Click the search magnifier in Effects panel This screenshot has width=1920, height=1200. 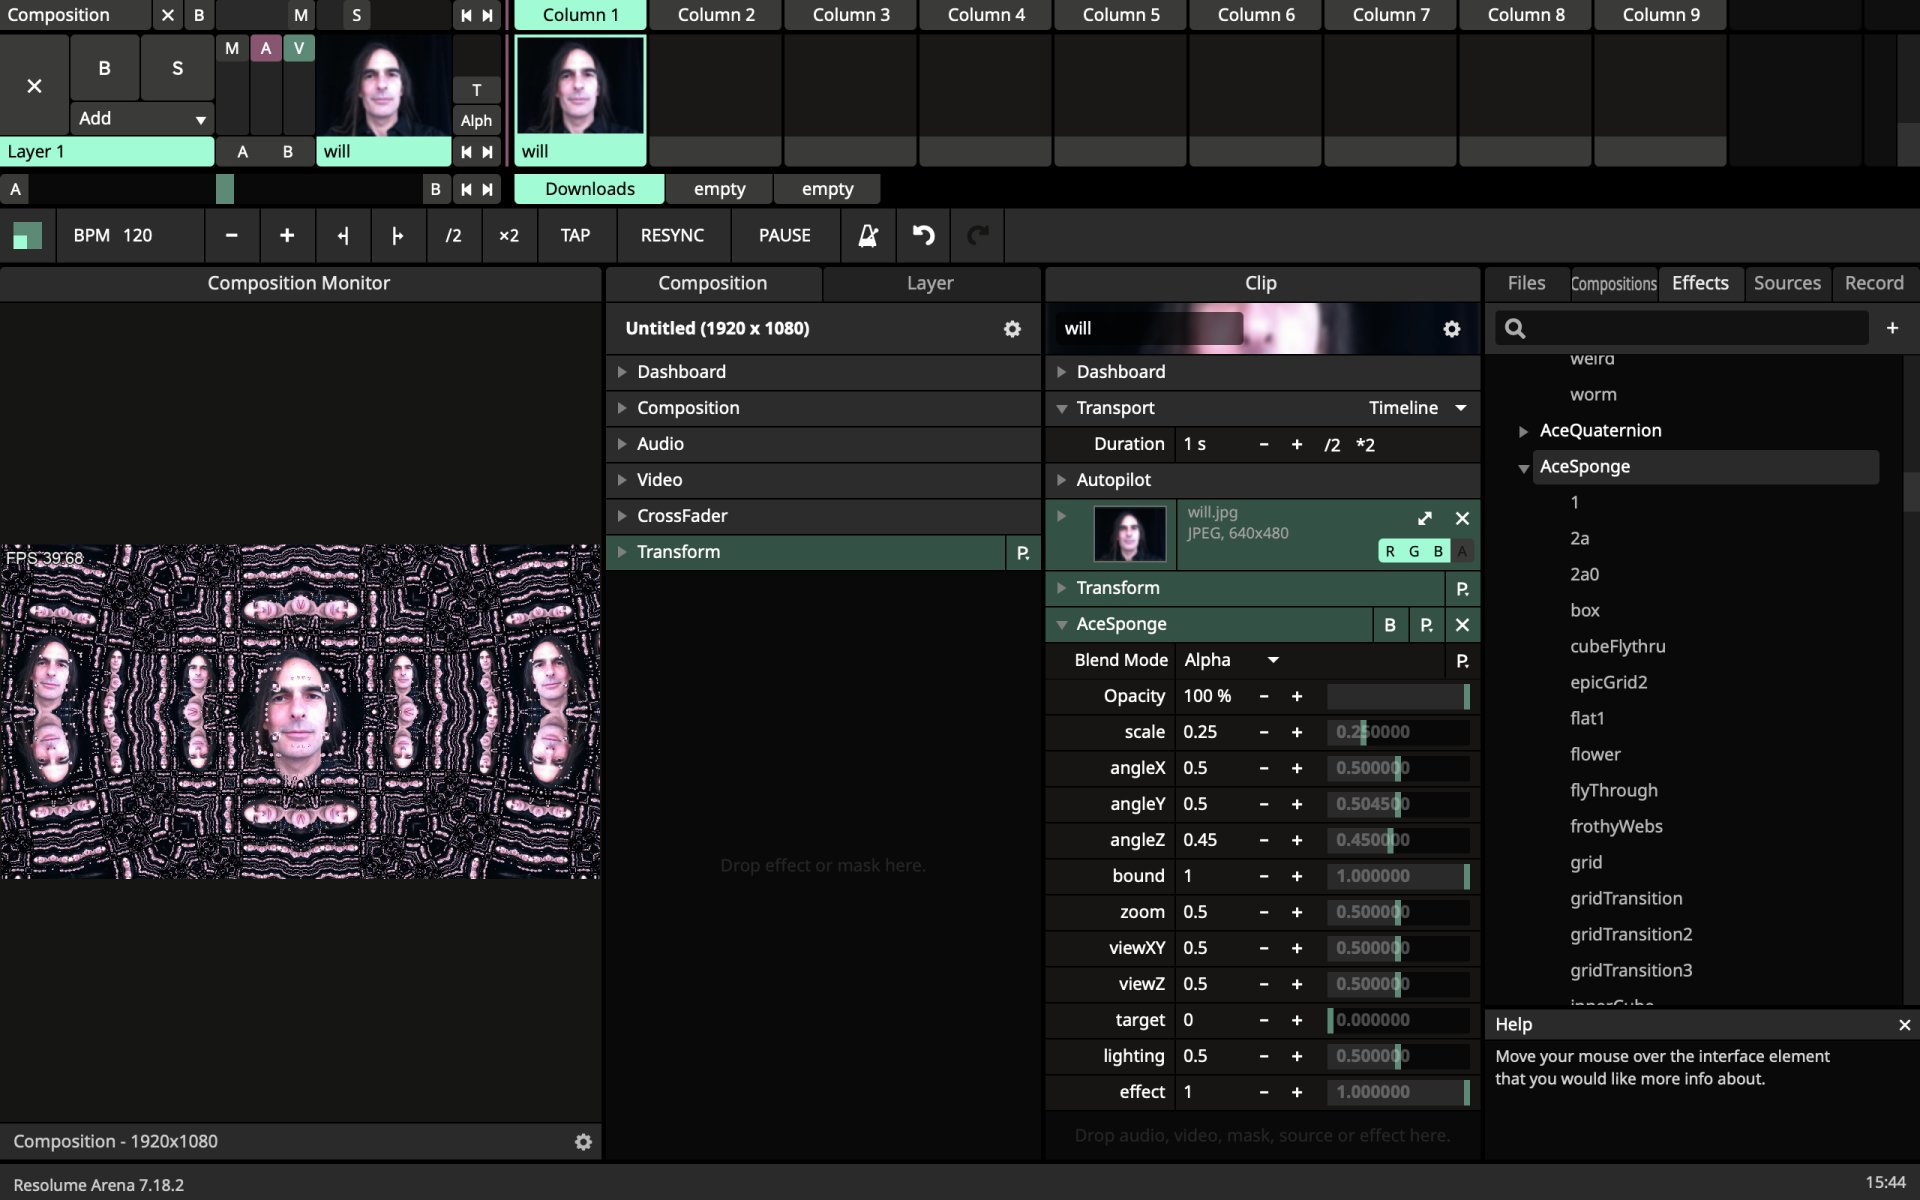[1515, 328]
